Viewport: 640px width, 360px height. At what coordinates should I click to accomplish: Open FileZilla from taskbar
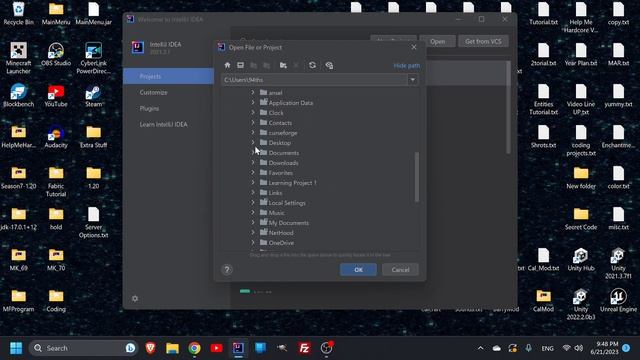[304, 348]
